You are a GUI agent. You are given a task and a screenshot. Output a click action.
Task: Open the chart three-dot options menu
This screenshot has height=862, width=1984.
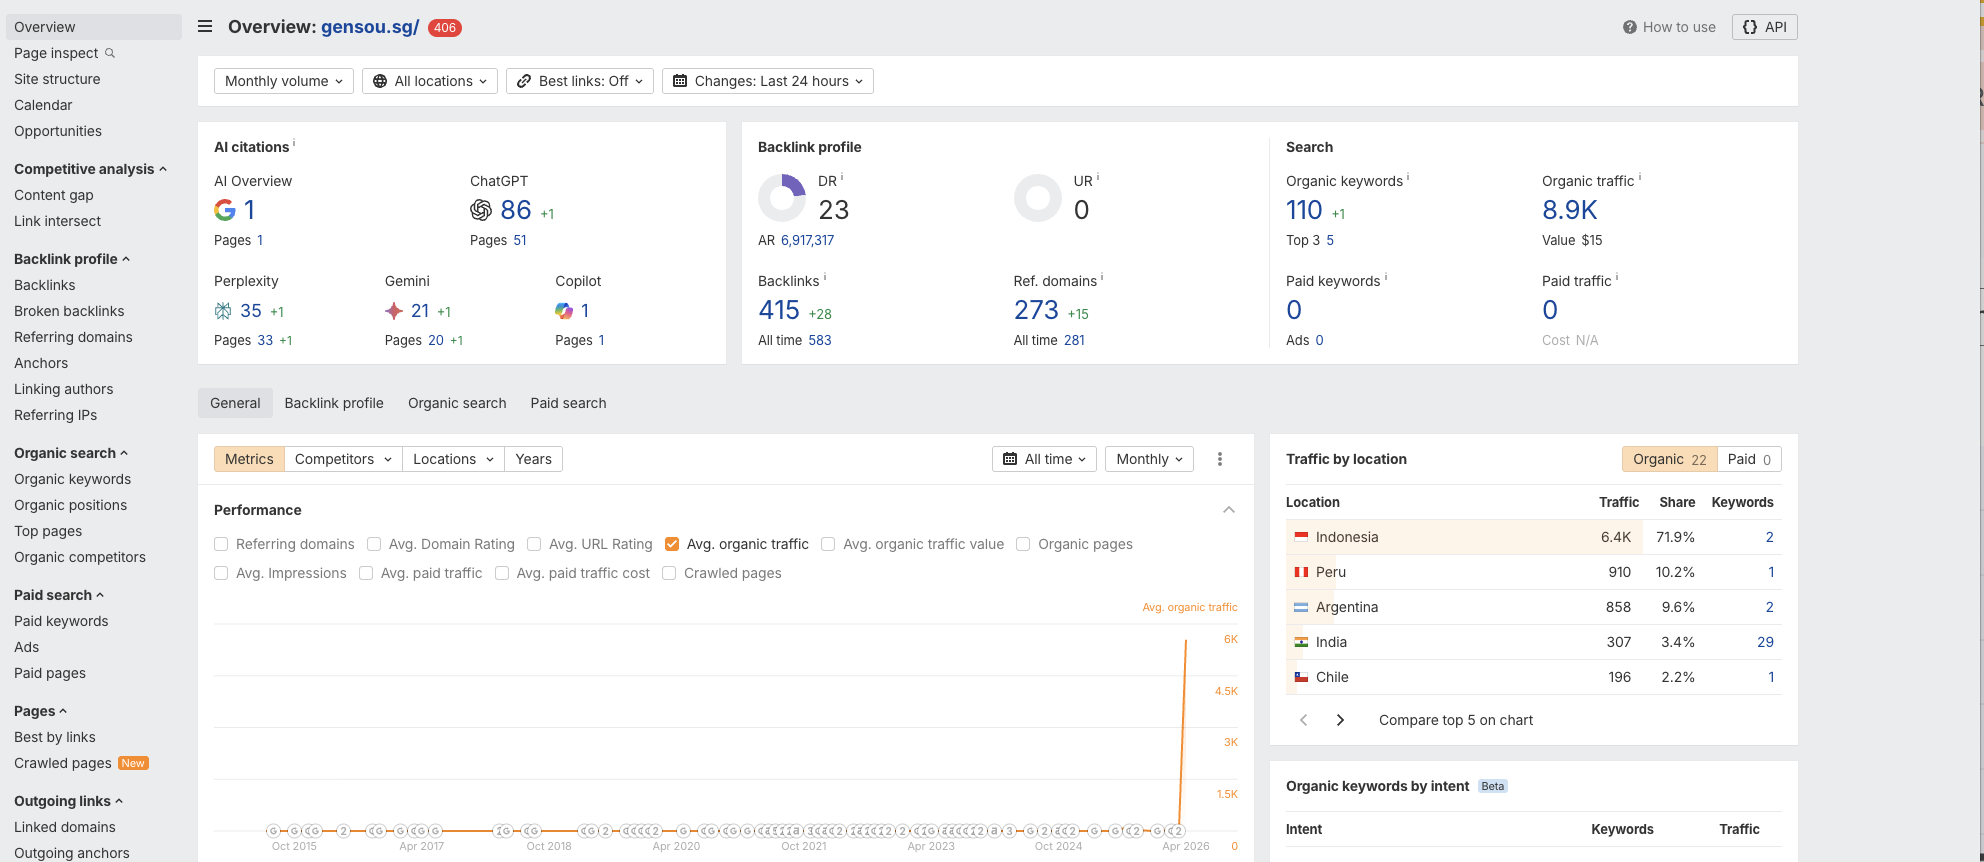click(x=1220, y=459)
